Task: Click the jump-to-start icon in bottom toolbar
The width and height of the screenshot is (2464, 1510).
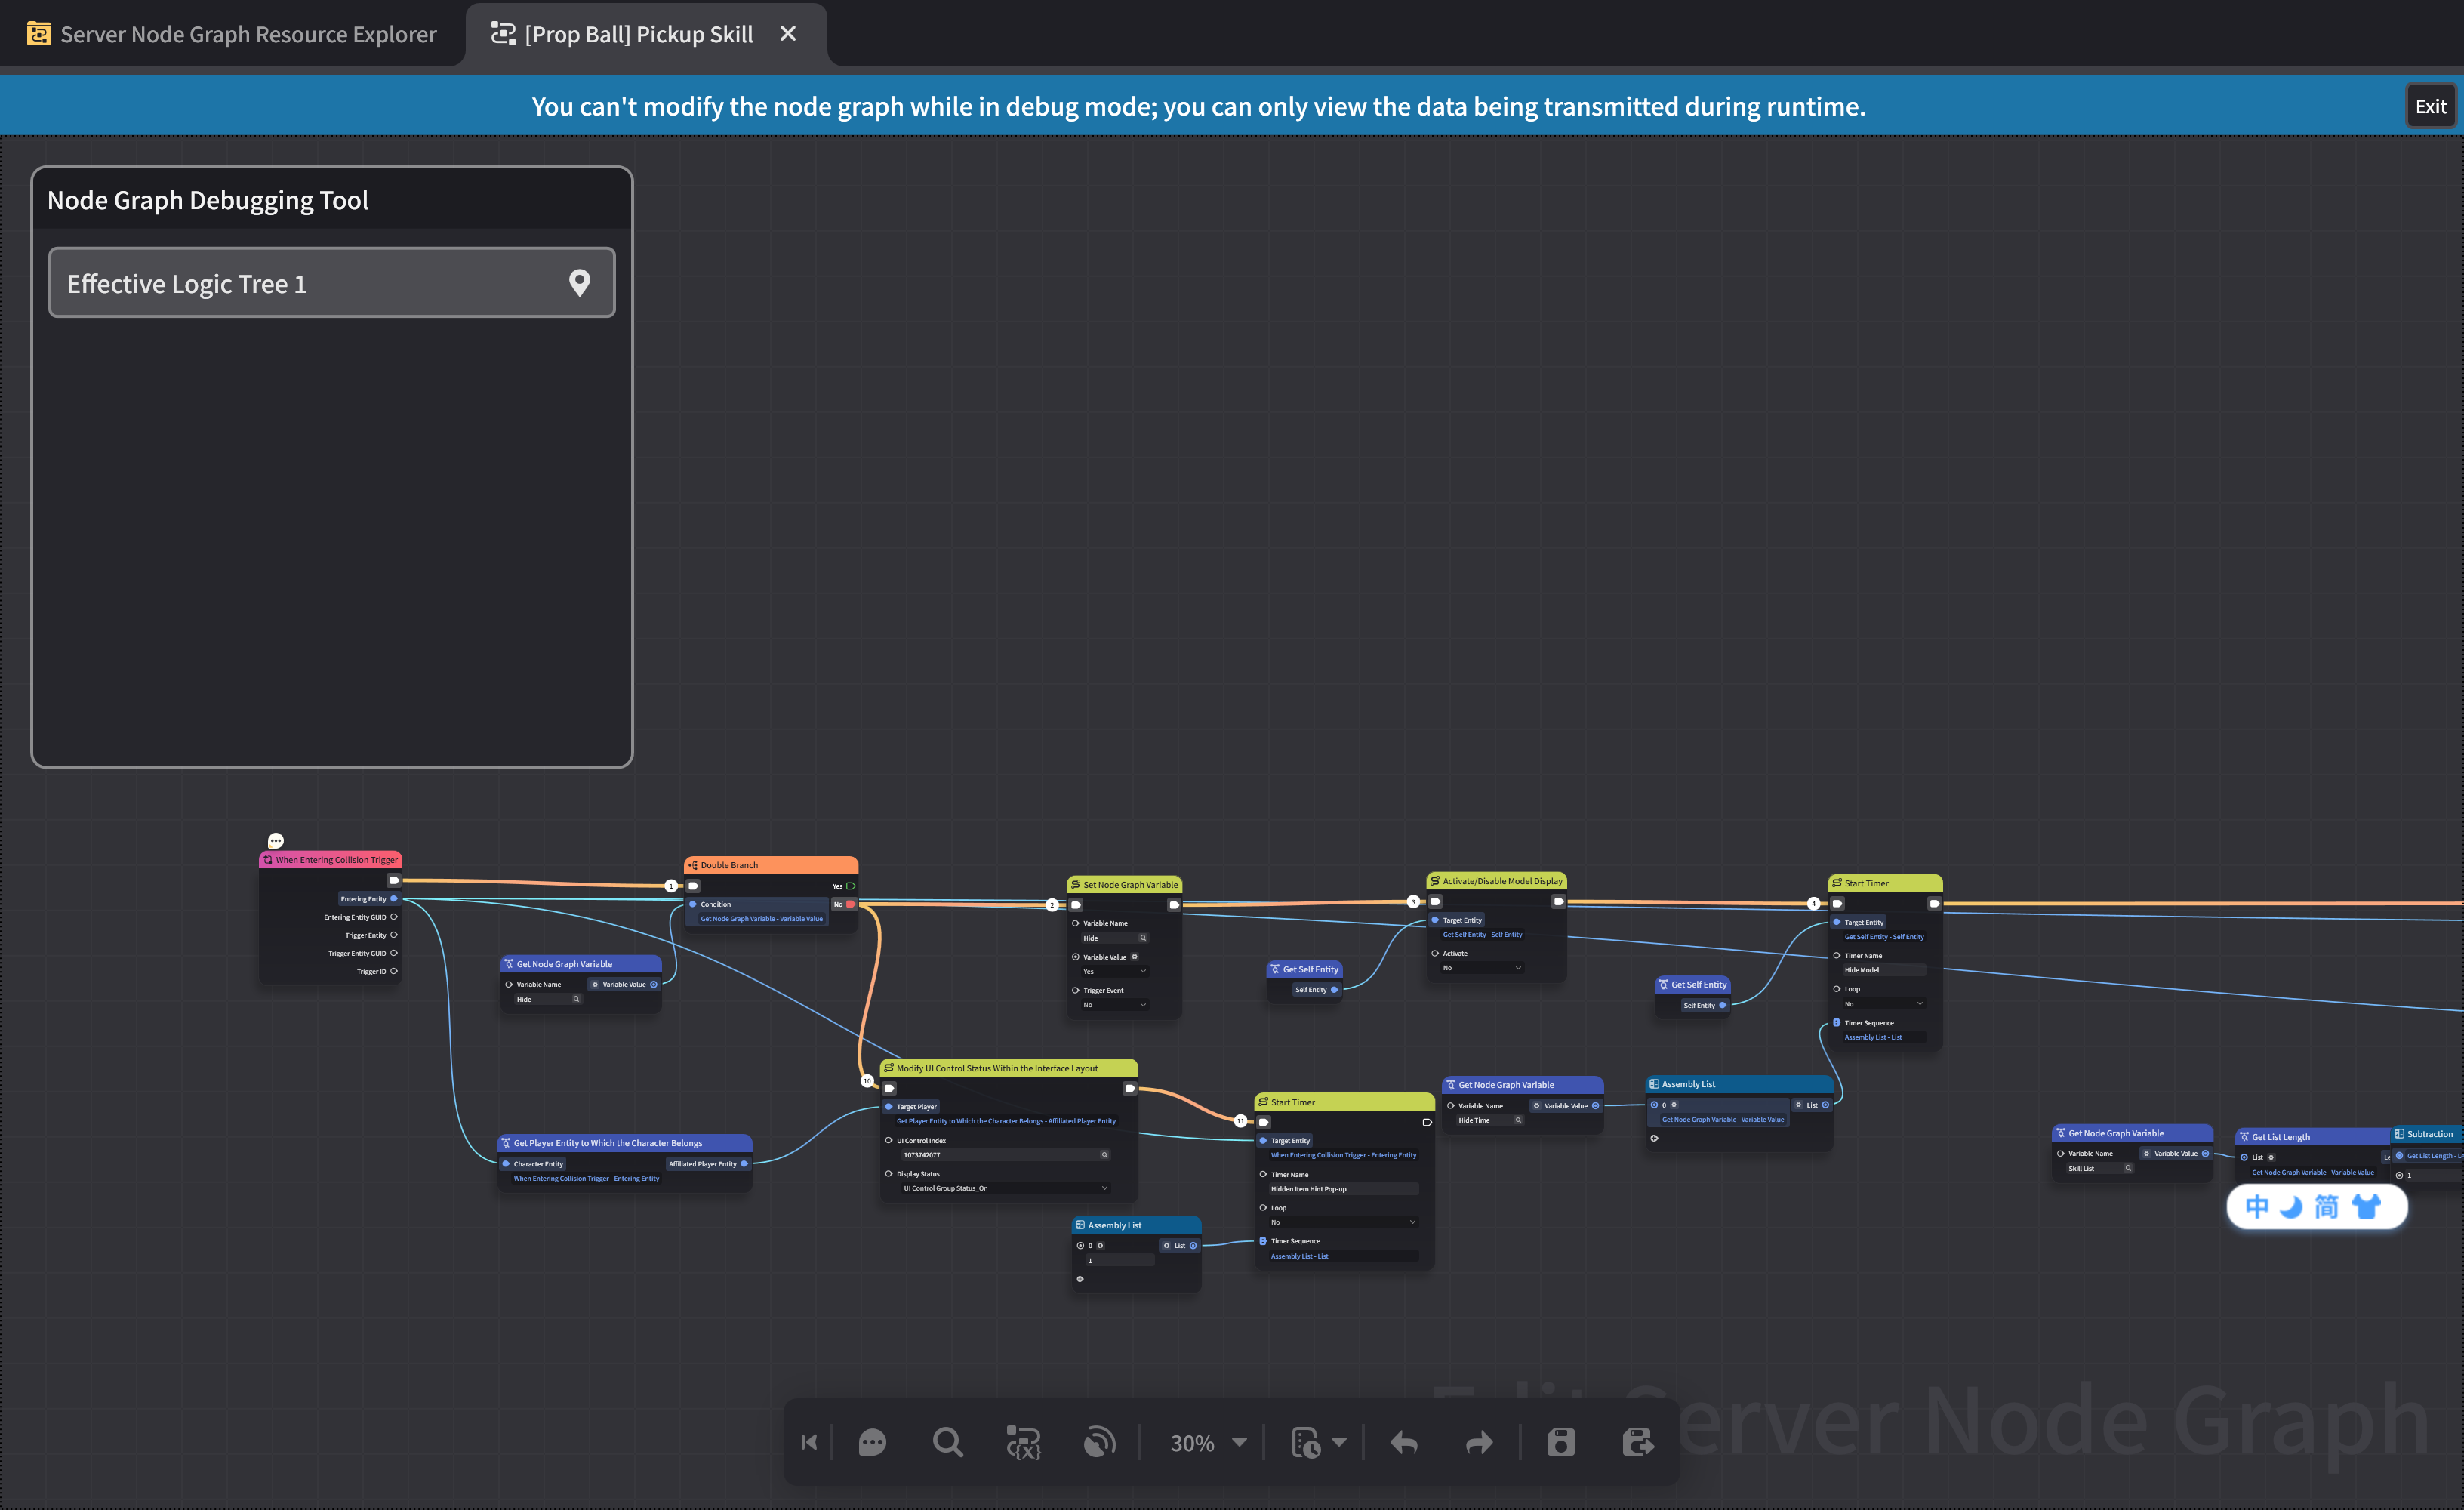Action: point(809,1442)
